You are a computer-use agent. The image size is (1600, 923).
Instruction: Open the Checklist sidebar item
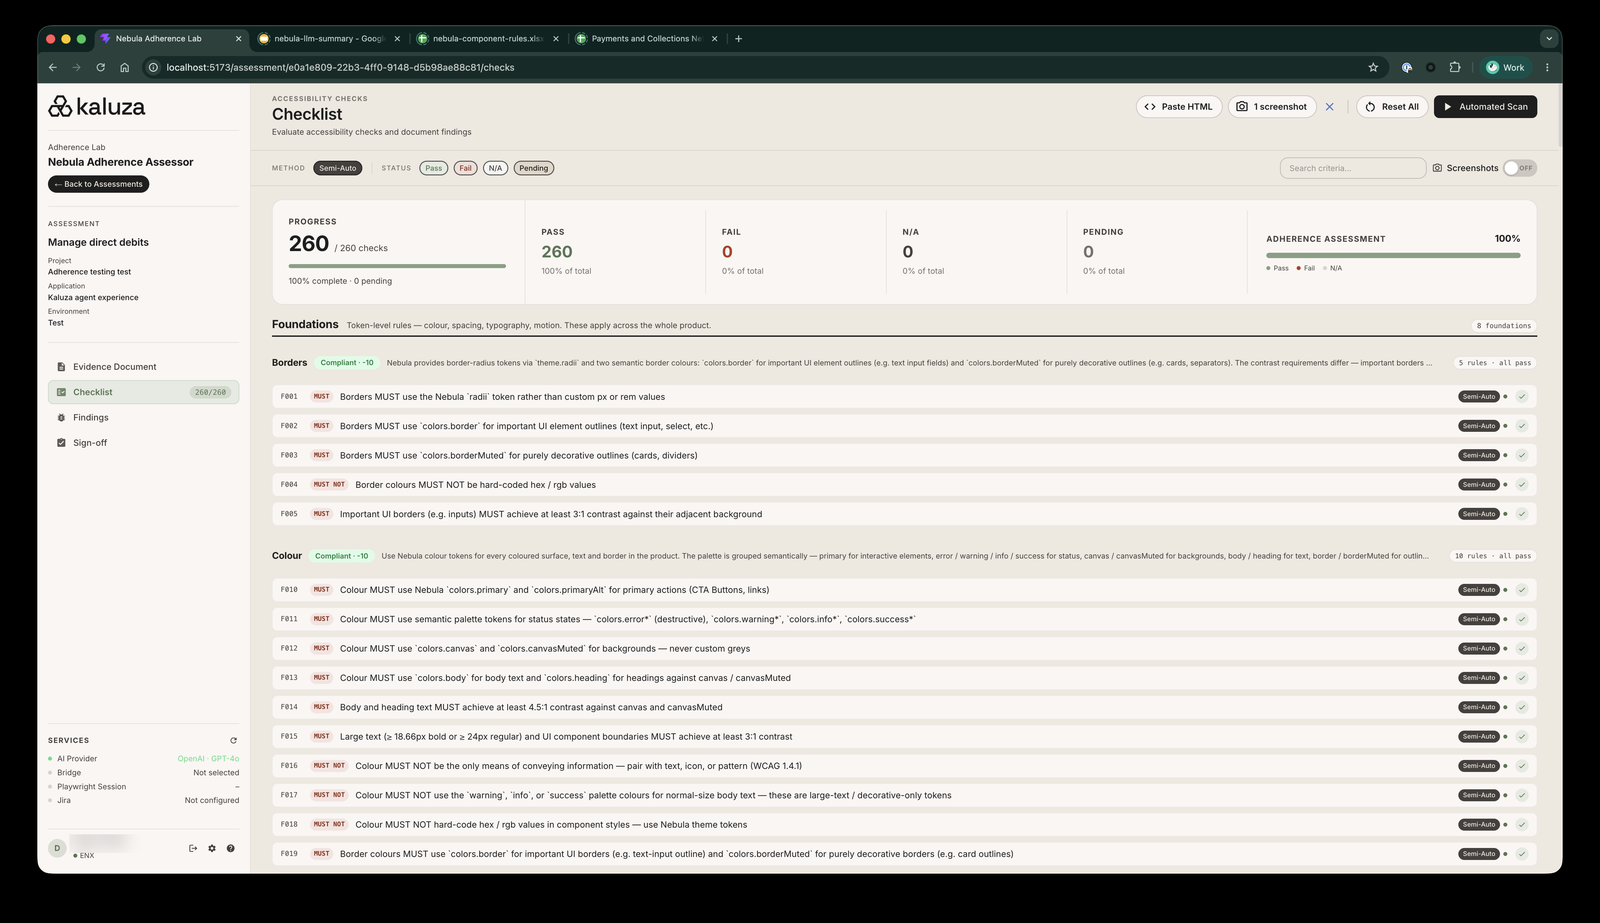143,392
